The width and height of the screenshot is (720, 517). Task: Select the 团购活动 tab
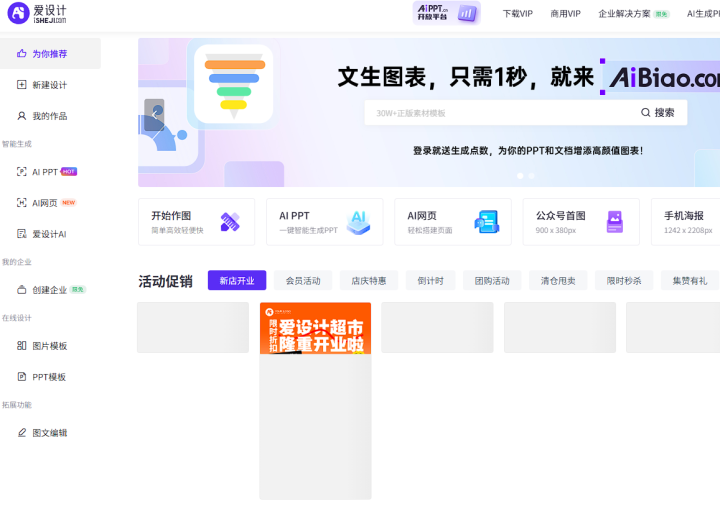[492, 281]
